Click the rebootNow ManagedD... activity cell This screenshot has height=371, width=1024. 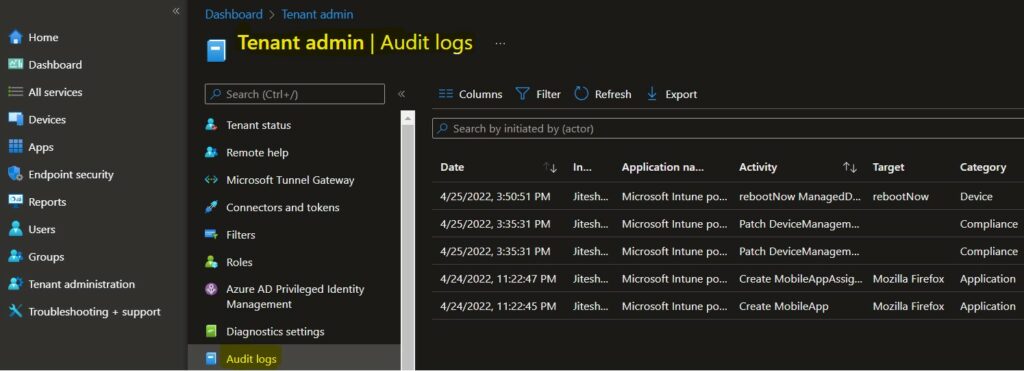tap(800, 196)
